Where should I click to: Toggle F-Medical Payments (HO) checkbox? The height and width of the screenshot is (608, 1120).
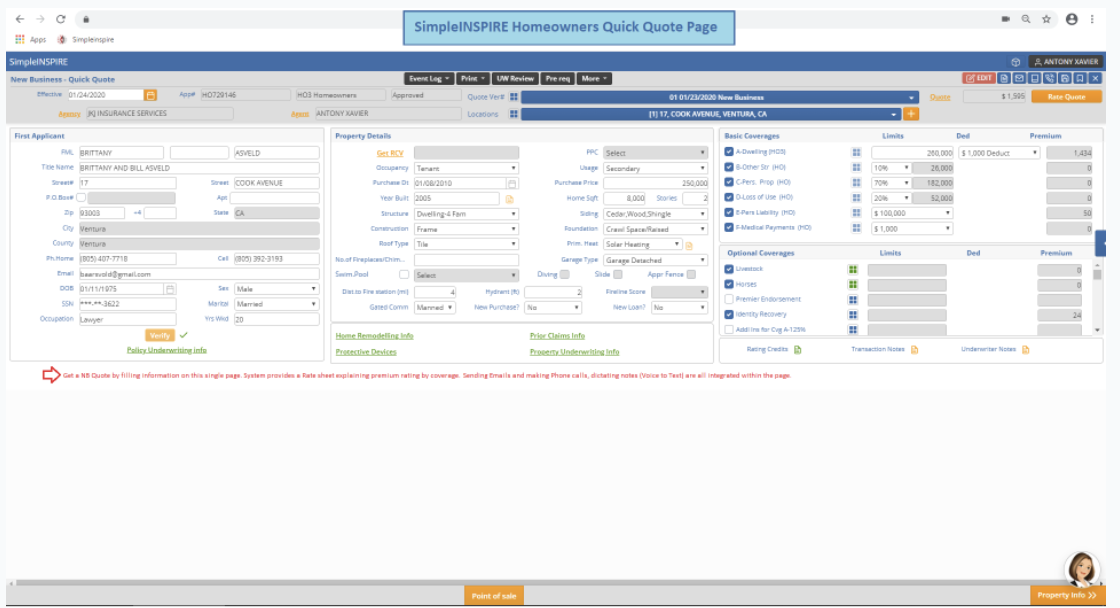729,227
